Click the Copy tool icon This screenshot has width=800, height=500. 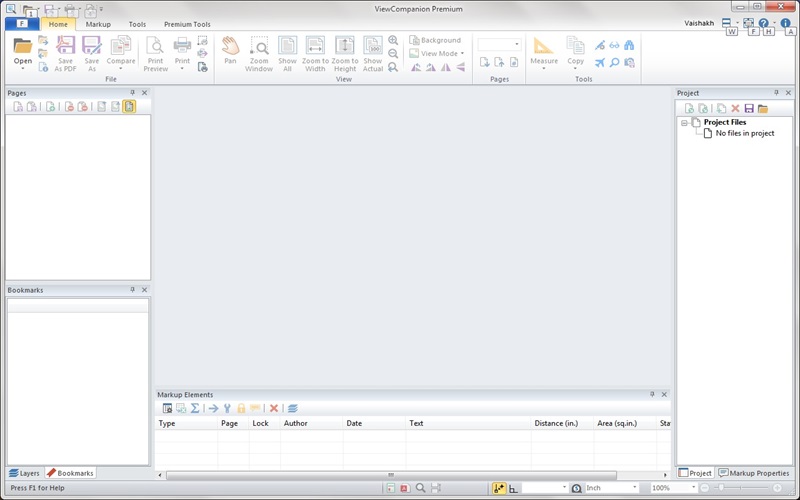[576, 45]
